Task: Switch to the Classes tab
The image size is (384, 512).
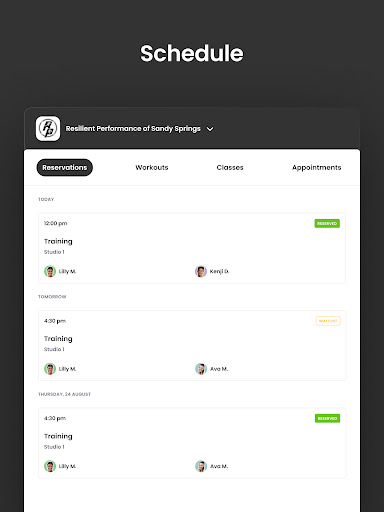Action: pos(230,167)
